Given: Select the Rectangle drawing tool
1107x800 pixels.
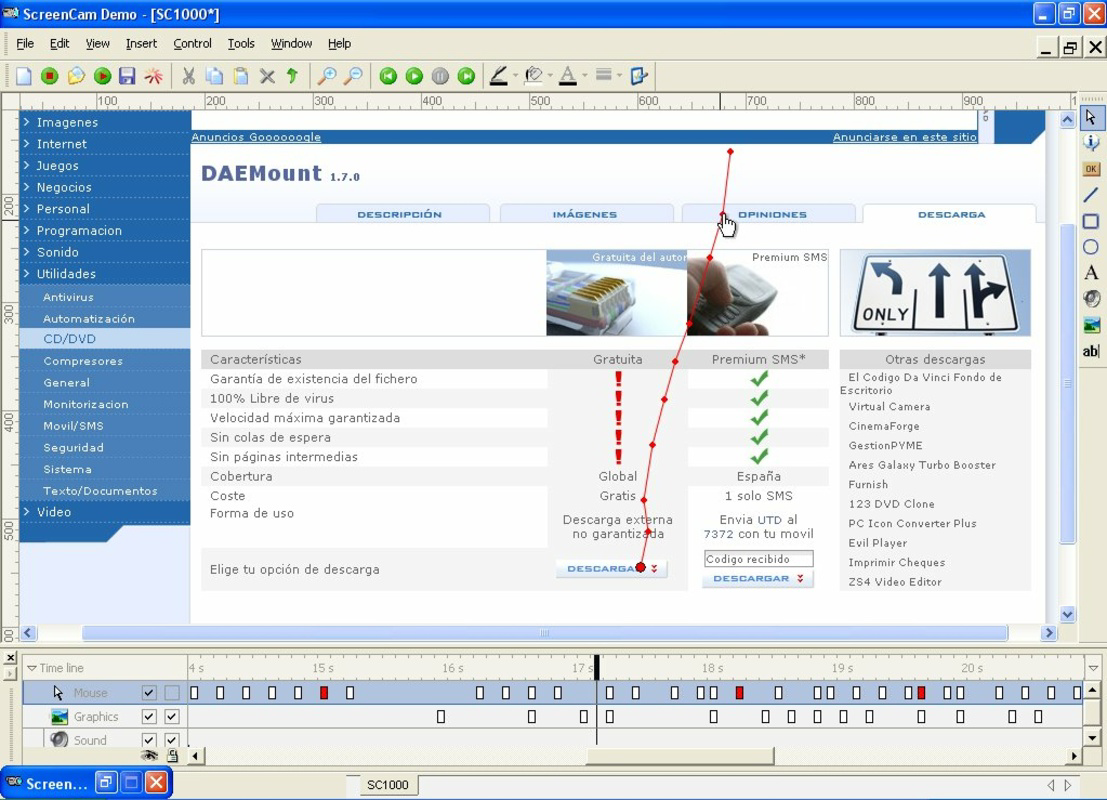Looking at the screenshot, I should [x=1091, y=222].
